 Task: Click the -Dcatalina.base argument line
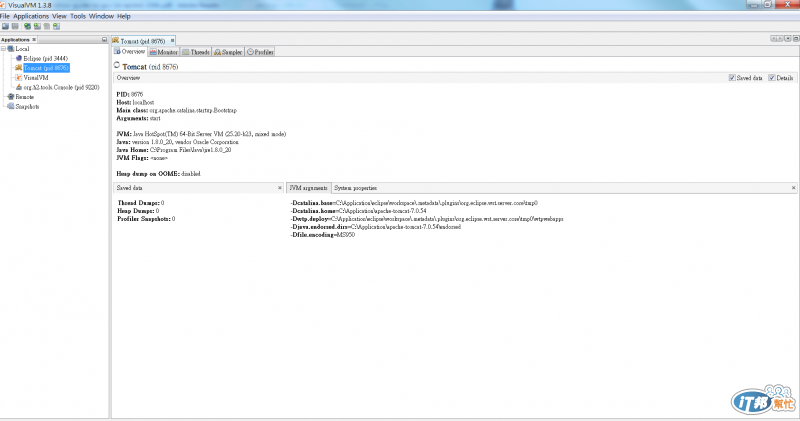click(414, 203)
